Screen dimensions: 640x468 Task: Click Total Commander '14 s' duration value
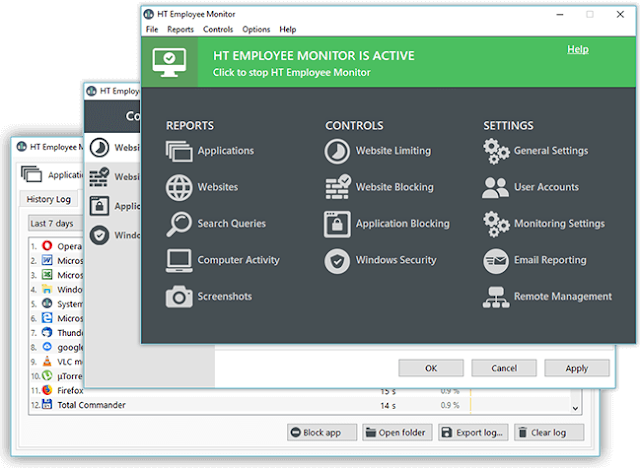[388, 406]
